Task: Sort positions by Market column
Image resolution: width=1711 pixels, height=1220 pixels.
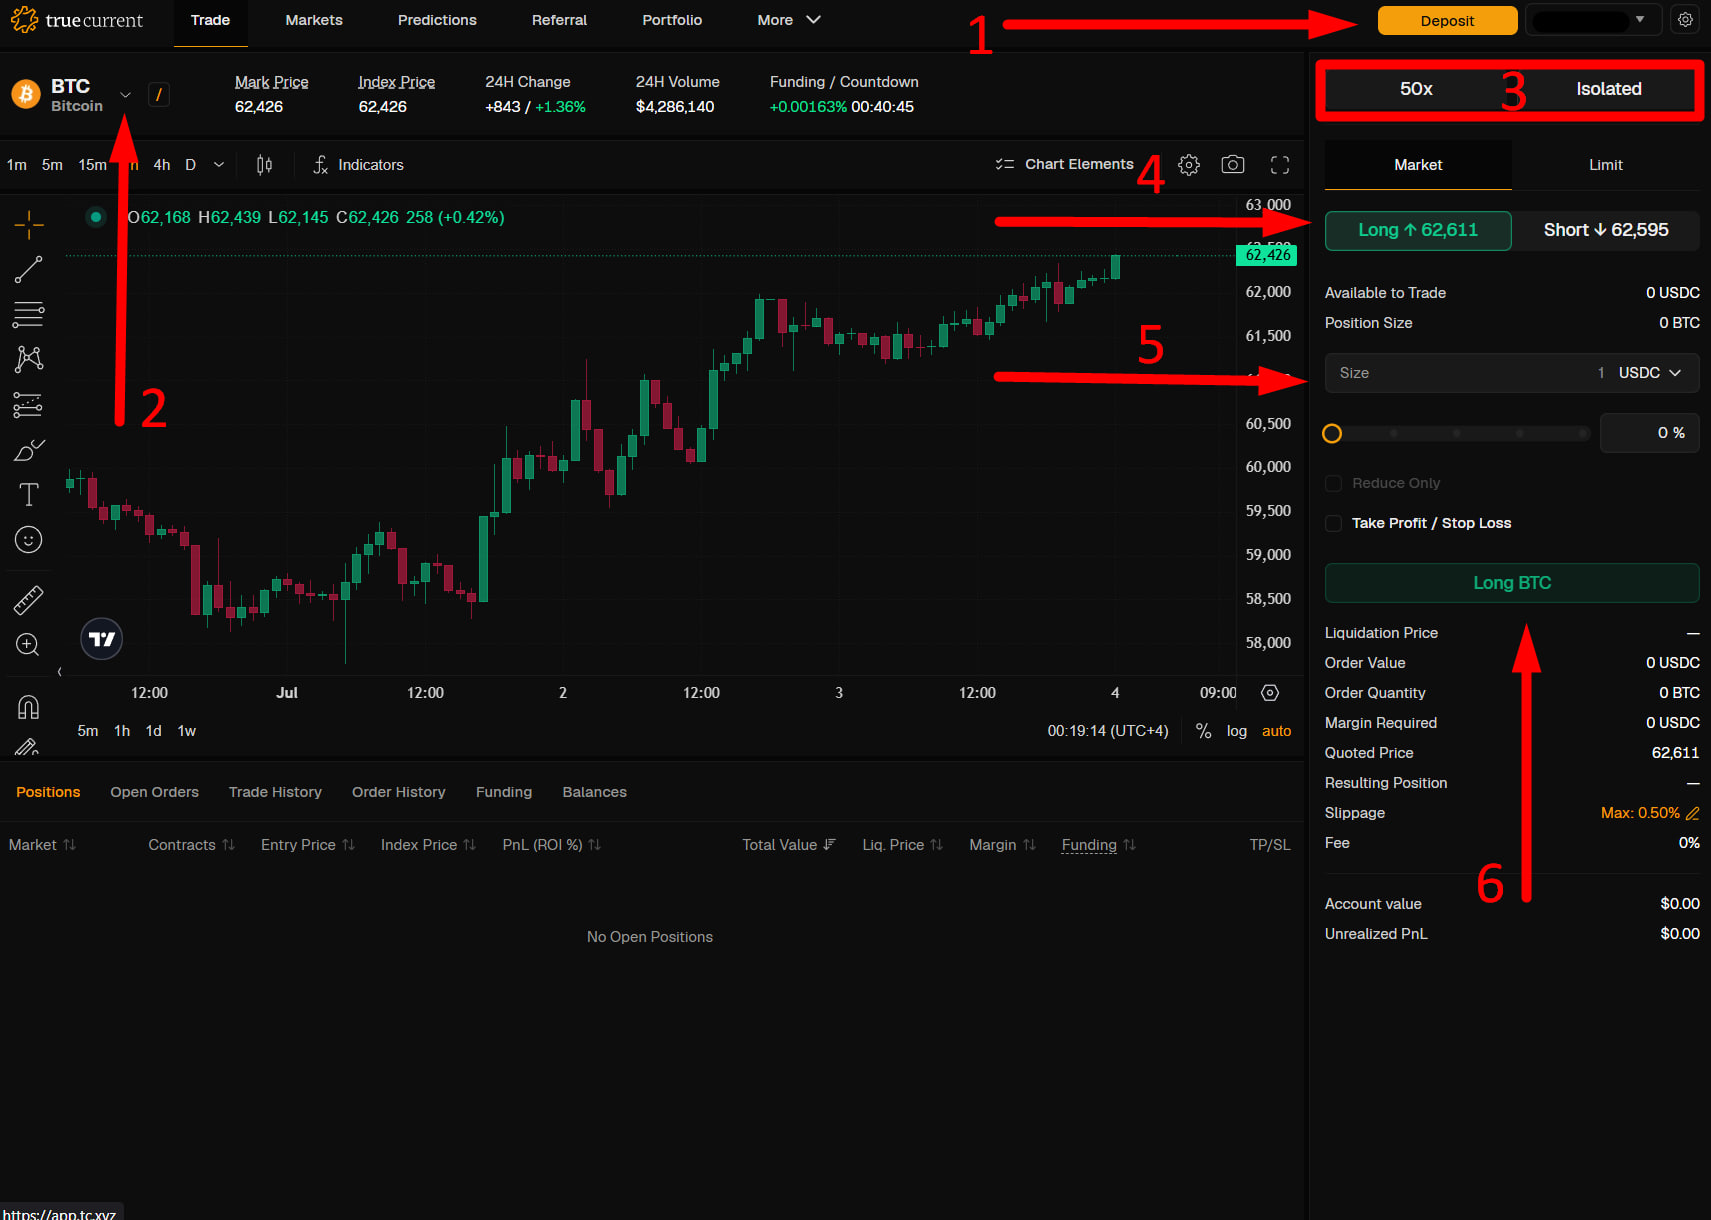Action: click(42, 845)
